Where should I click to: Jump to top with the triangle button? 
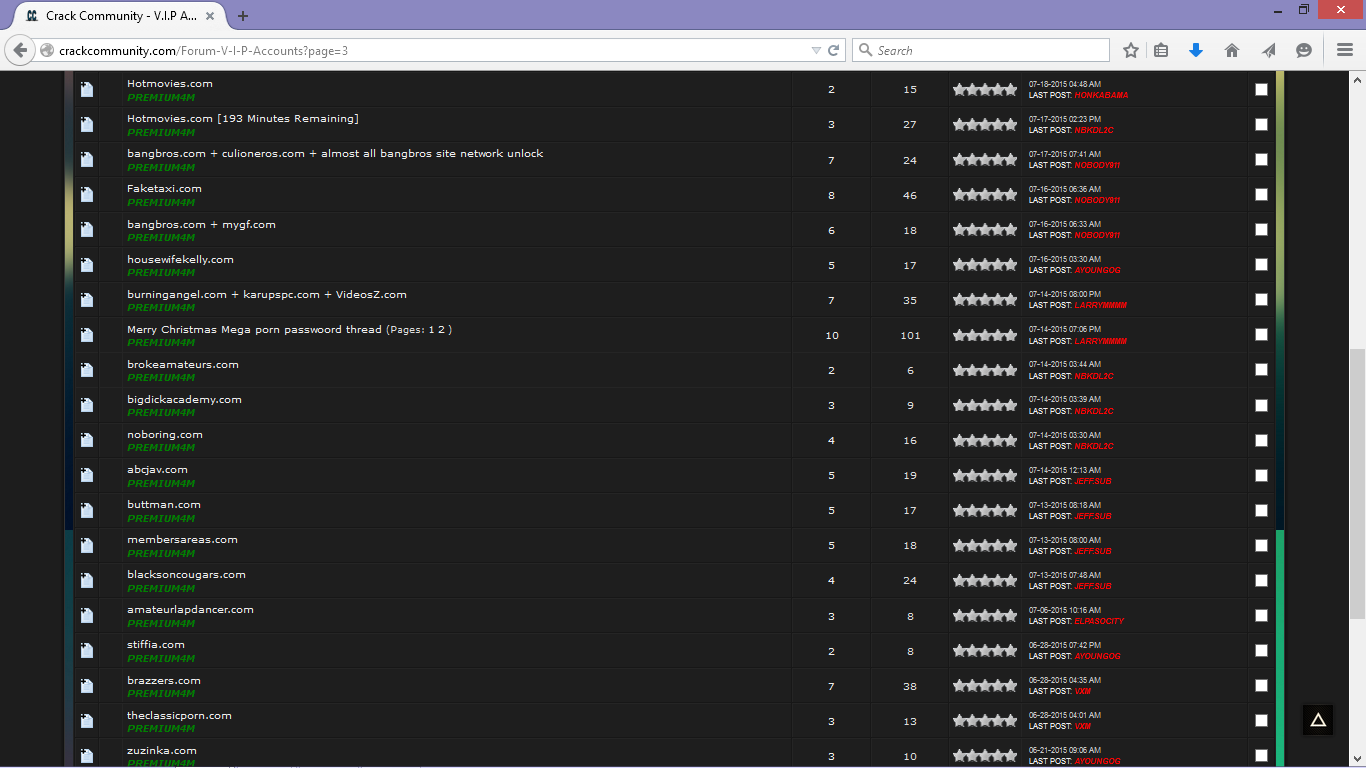[x=1318, y=720]
